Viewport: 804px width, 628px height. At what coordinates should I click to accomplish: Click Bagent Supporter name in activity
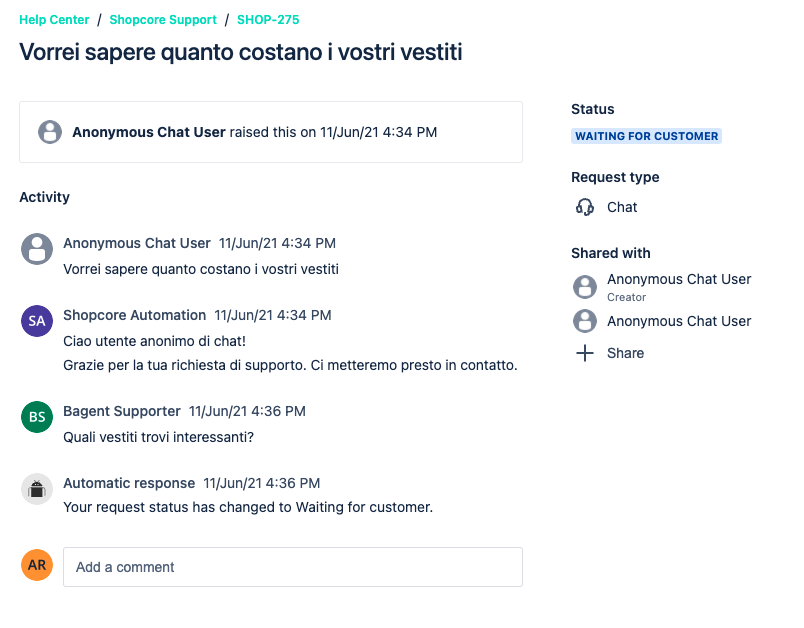click(122, 411)
